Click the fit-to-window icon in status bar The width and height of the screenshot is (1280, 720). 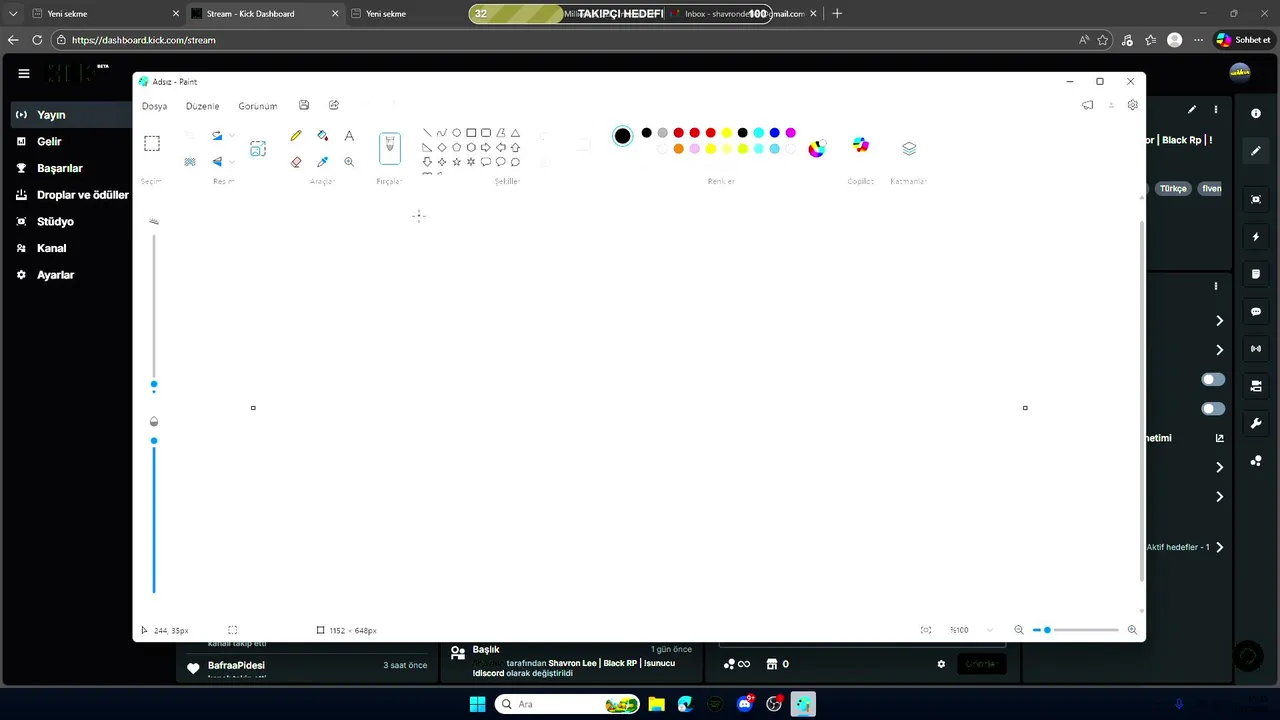[x=926, y=630]
